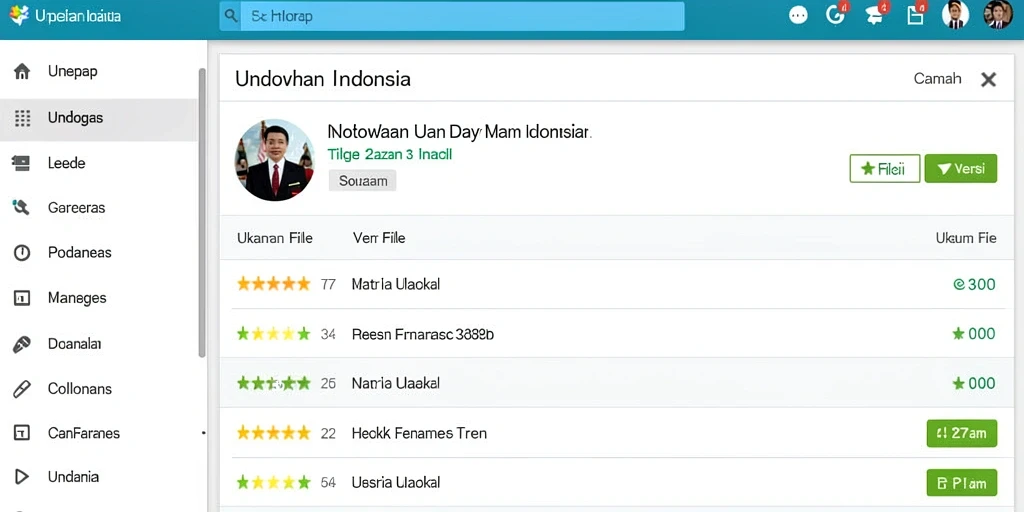Click star rating in the 25 row
This screenshot has width=1024, height=512.
273,383
